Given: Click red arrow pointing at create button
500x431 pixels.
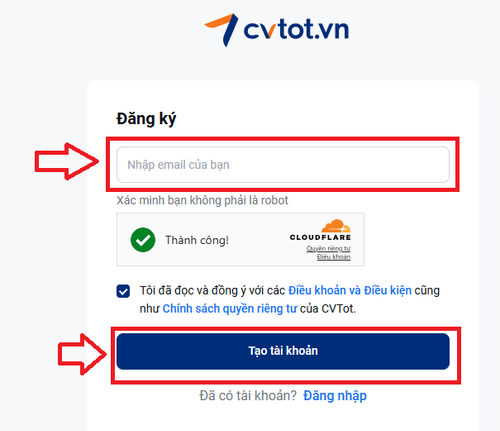Looking at the screenshot, I should [82, 354].
